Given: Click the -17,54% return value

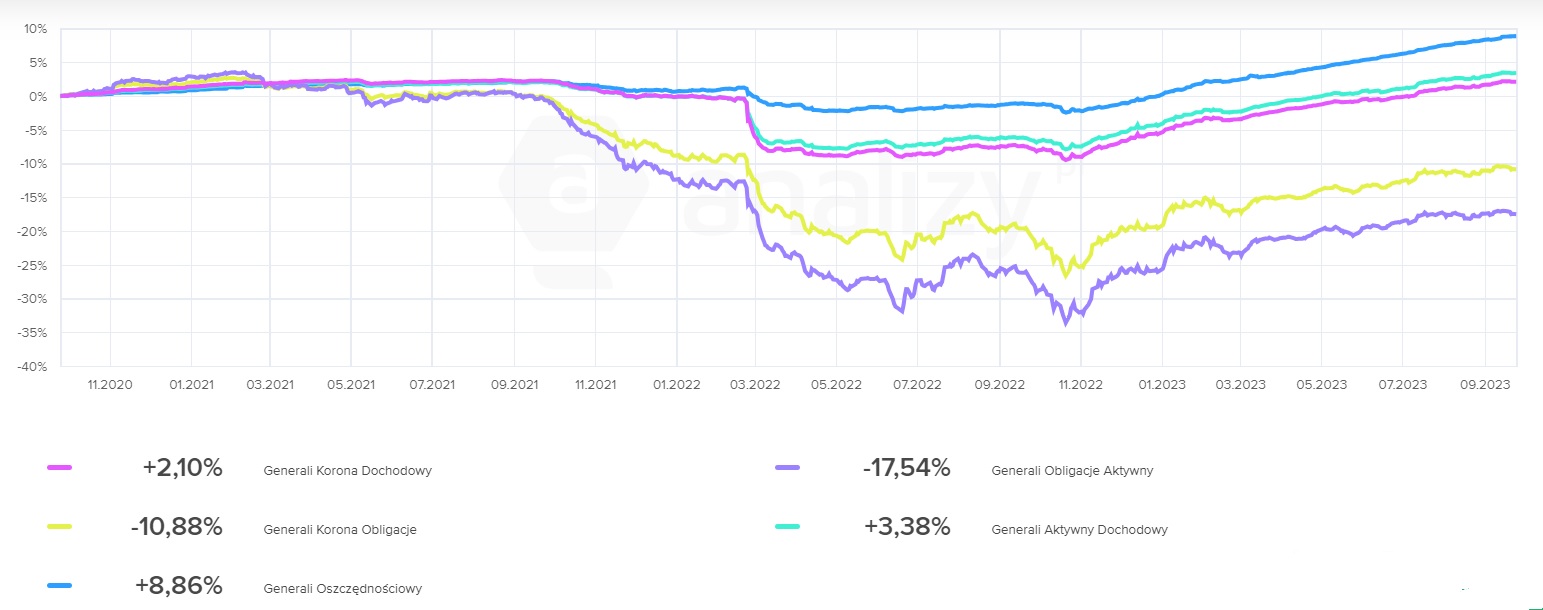Looking at the screenshot, I should point(906,467).
